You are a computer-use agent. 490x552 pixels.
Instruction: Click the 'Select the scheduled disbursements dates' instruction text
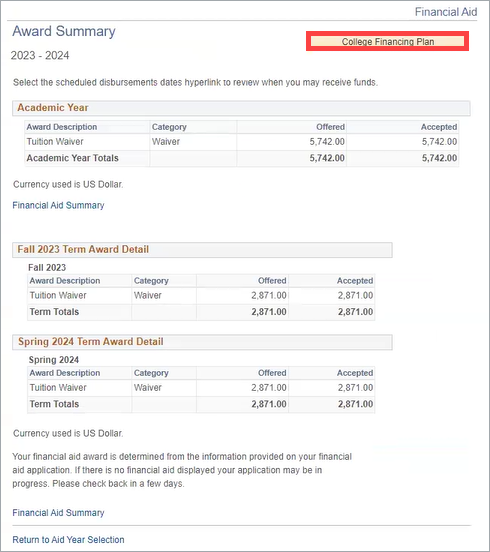[195, 82]
